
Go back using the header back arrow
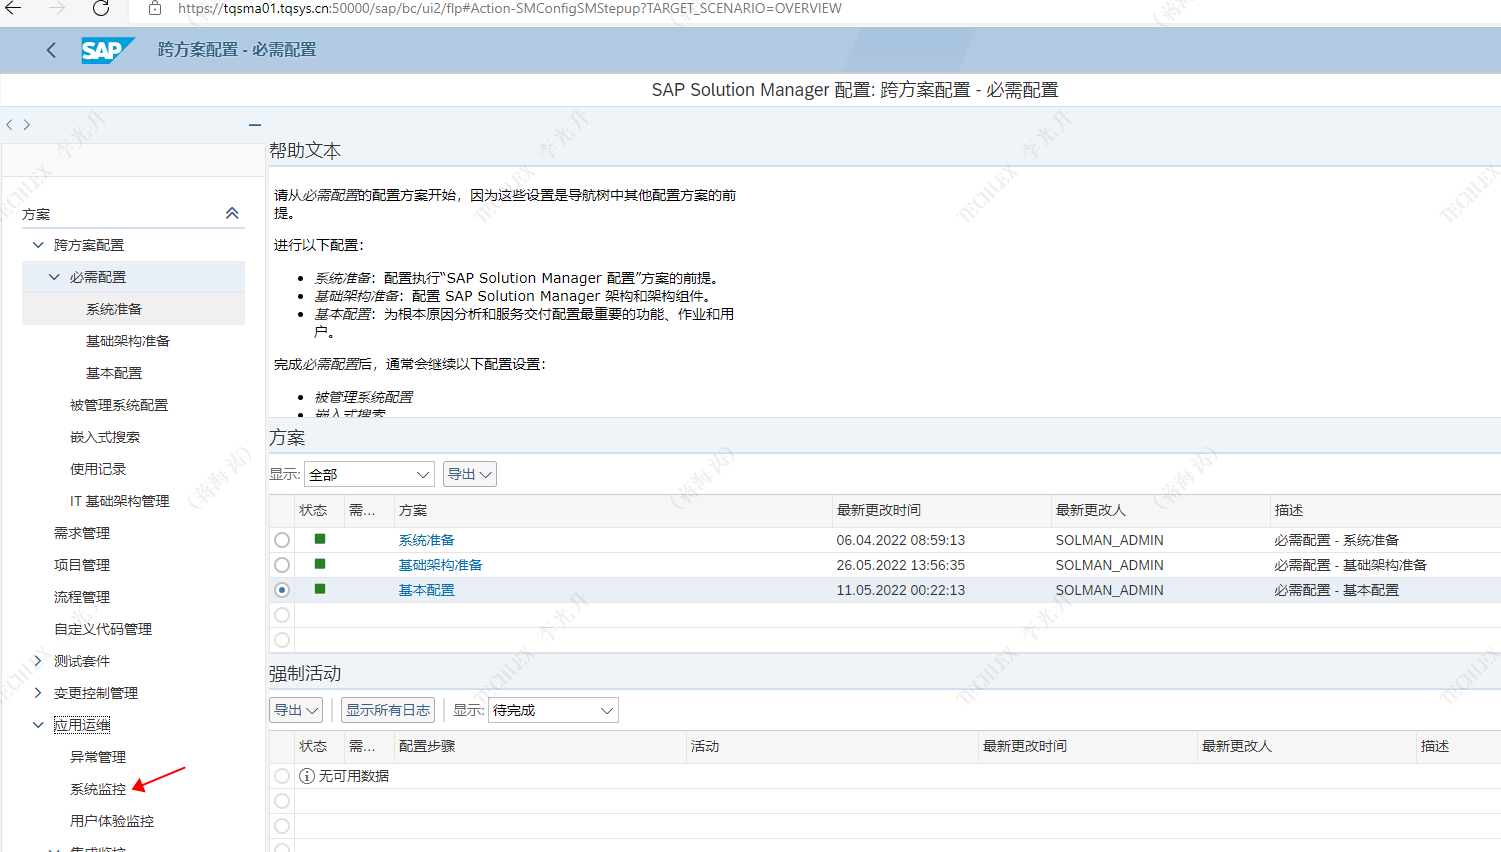click(x=51, y=50)
